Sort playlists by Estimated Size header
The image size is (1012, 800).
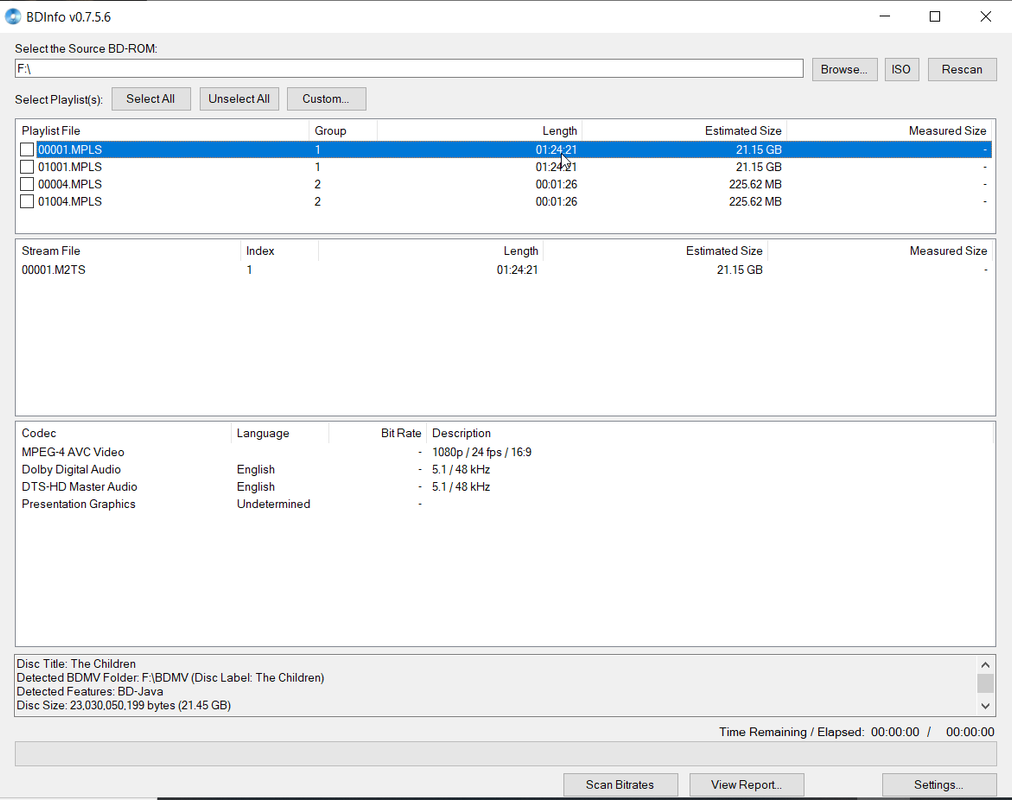point(685,130)
